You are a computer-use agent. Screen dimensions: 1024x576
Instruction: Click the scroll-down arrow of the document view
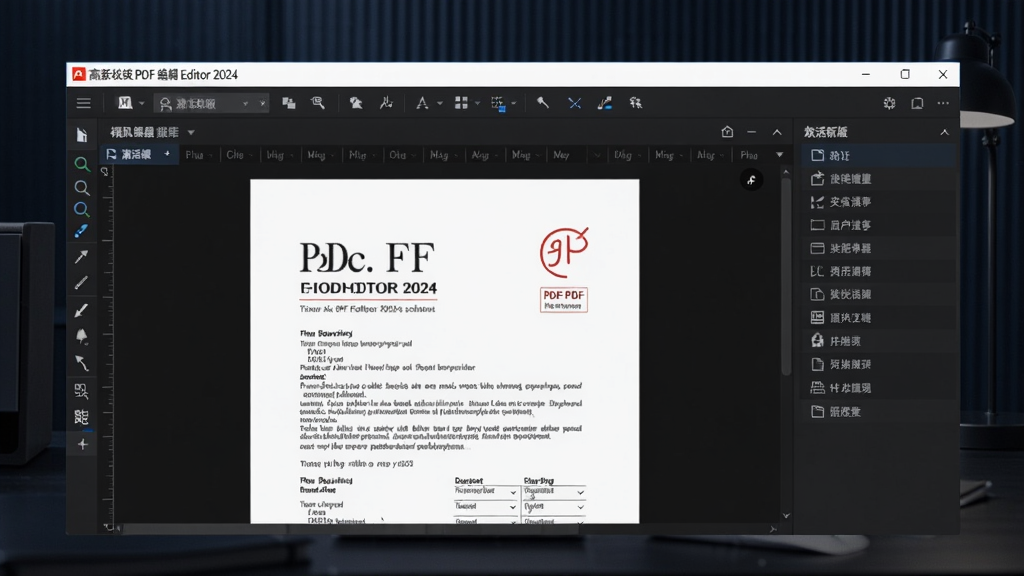pos(786,516)
